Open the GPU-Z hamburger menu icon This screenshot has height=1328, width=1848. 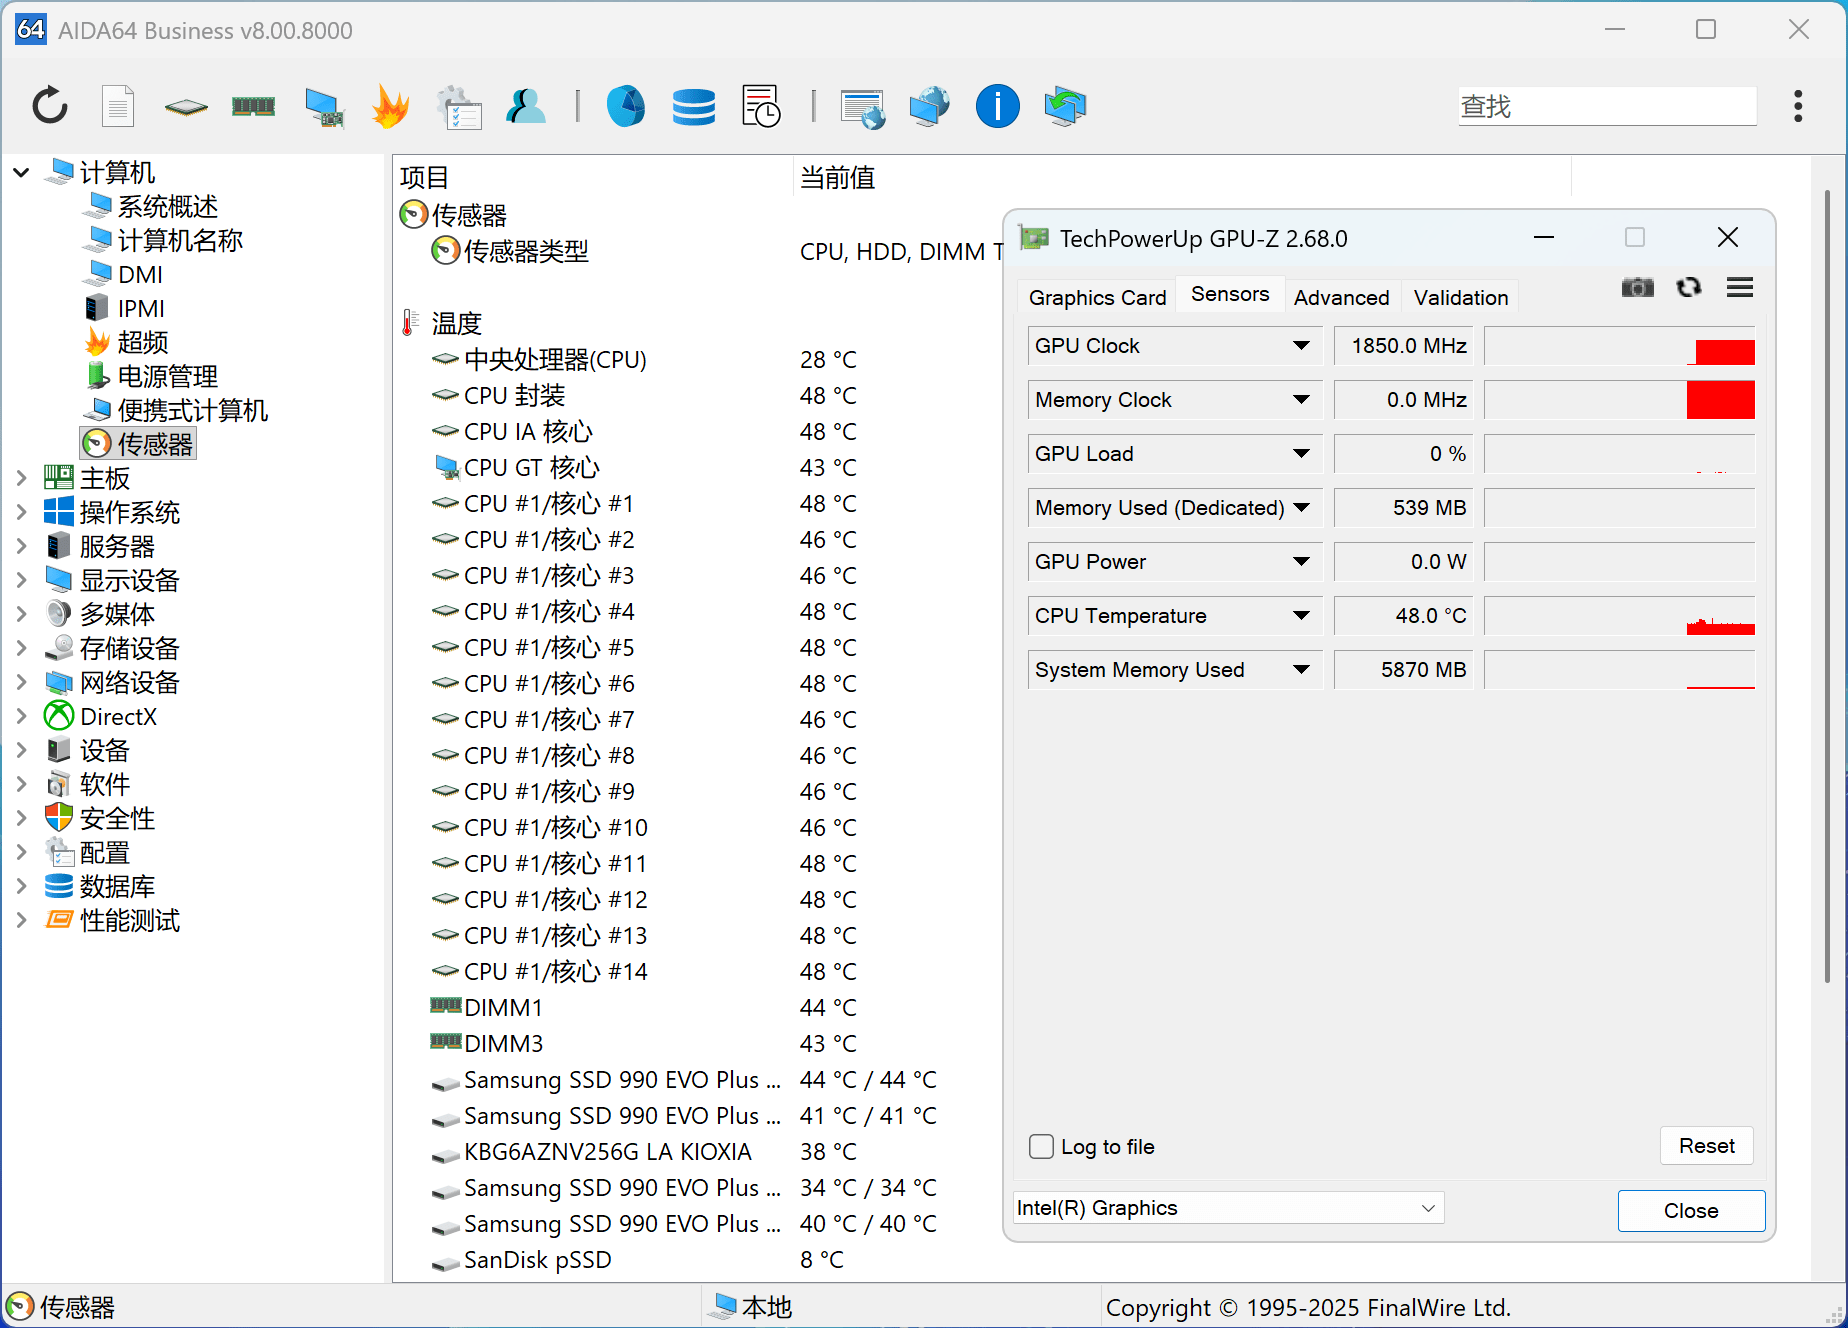(1740, 288)
